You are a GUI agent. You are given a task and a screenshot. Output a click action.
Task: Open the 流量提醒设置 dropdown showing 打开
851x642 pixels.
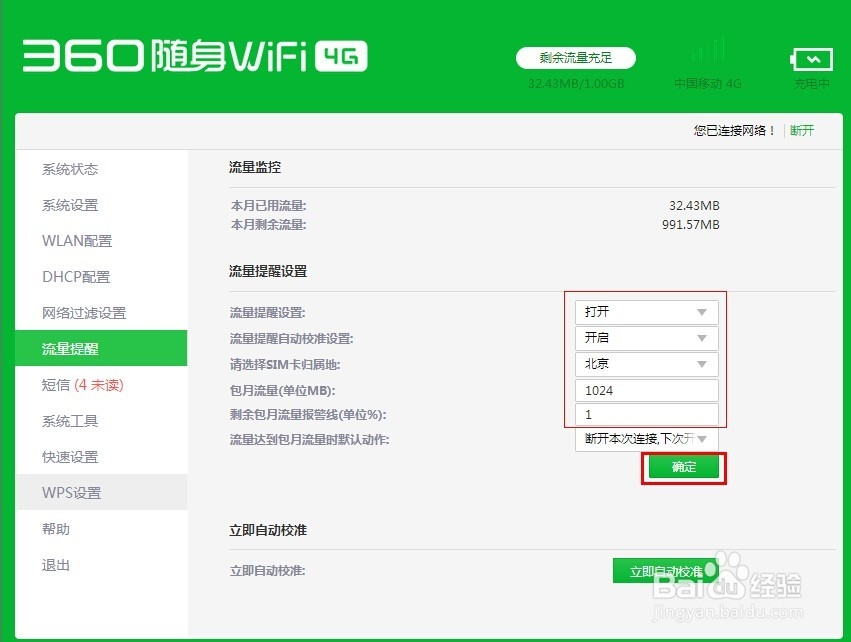pyautogui.click(x=646, y=312)
